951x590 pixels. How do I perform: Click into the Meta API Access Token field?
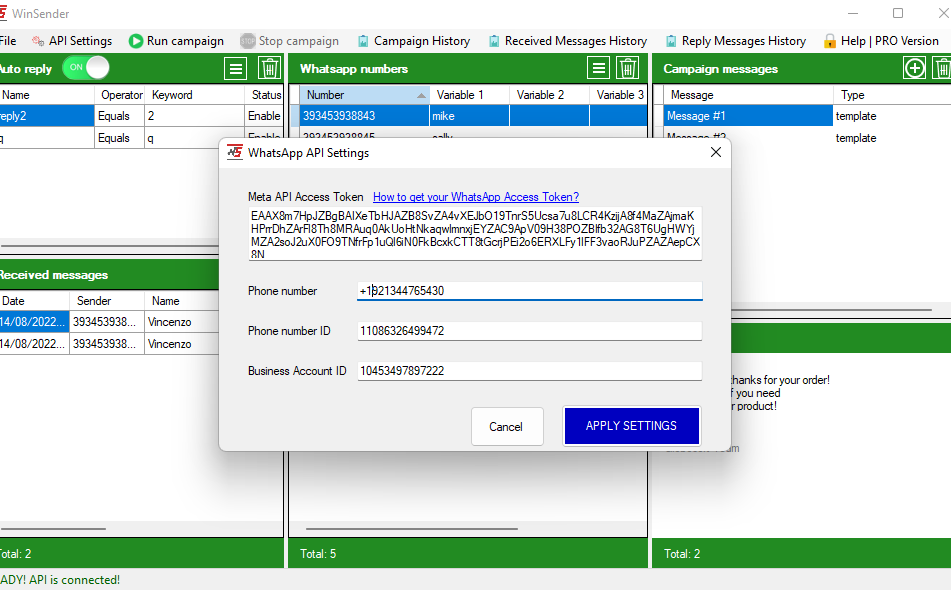[x=475, y=234]
